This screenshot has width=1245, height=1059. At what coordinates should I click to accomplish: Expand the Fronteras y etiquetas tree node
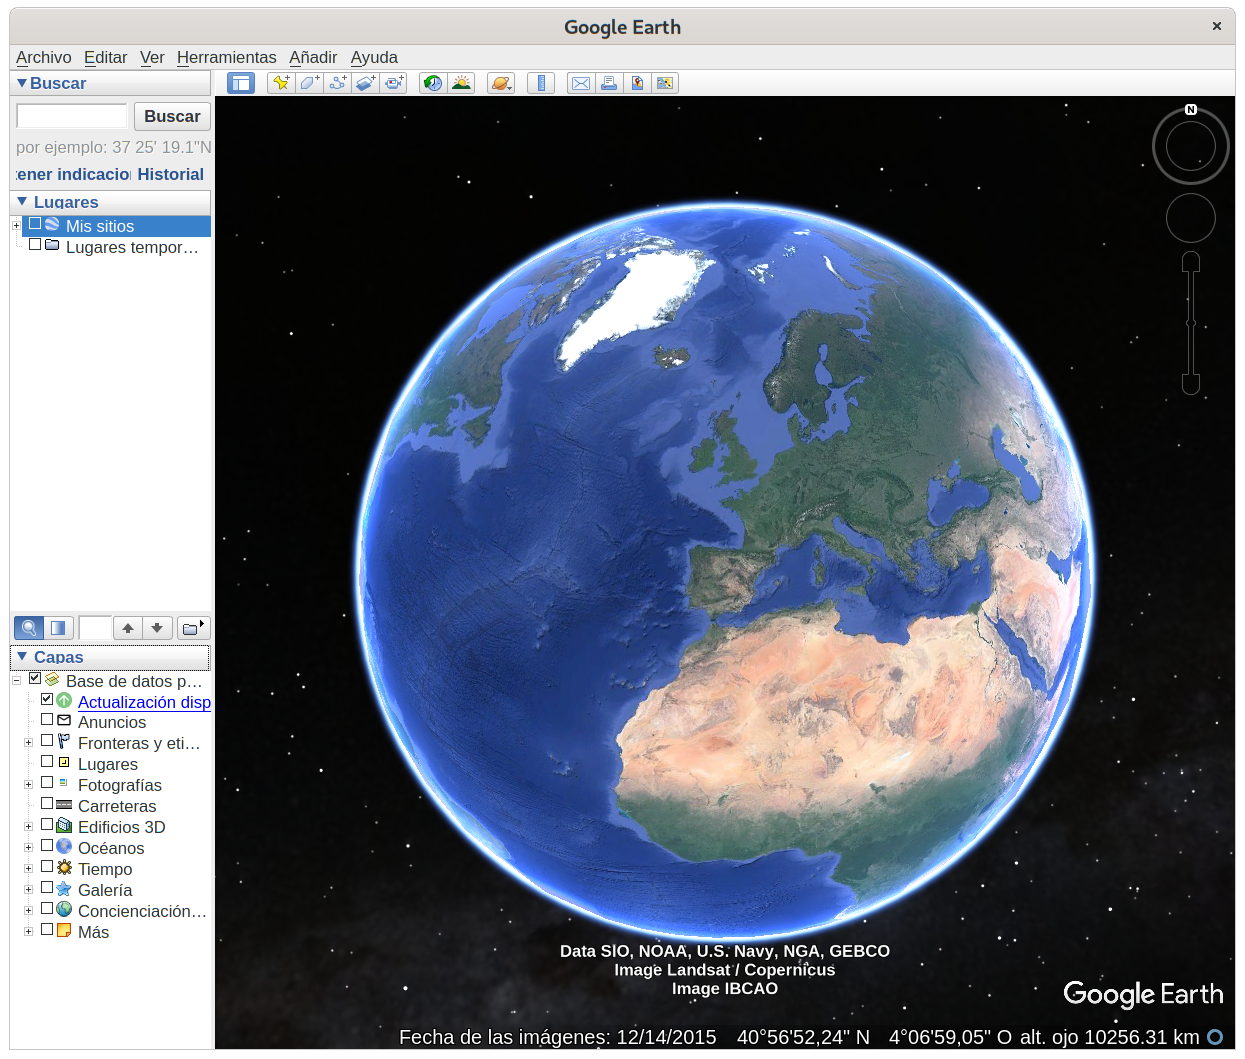pos(28,743)
